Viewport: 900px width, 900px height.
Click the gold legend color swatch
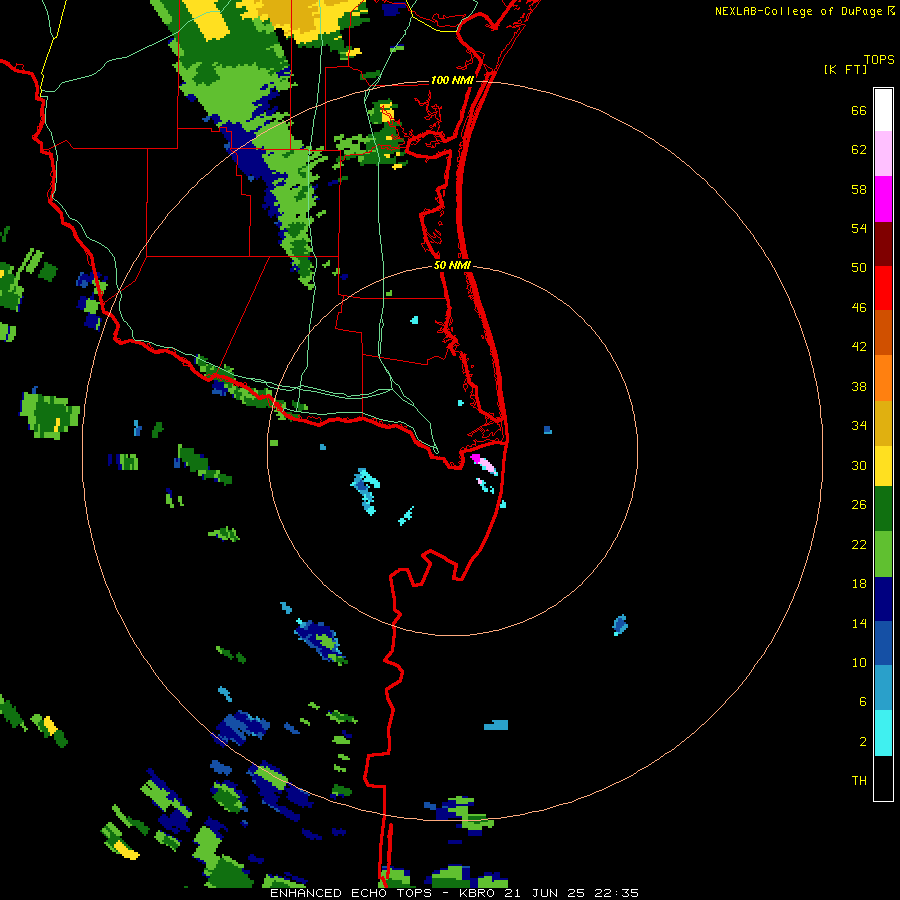883,423
